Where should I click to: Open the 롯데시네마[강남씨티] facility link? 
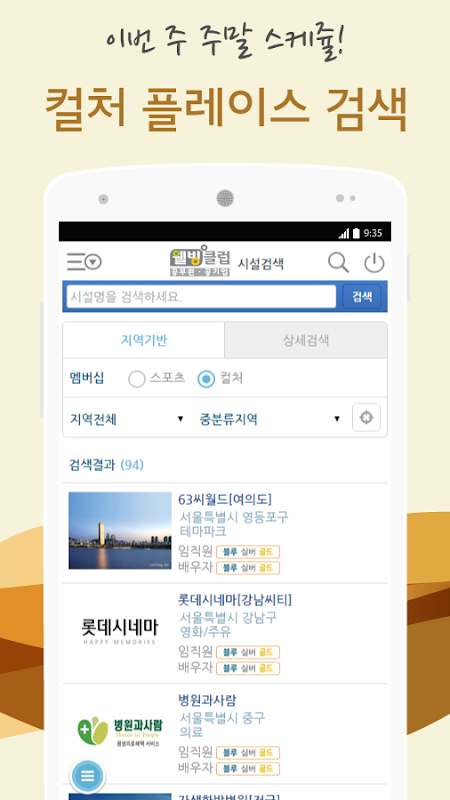[x=235, y=599]
